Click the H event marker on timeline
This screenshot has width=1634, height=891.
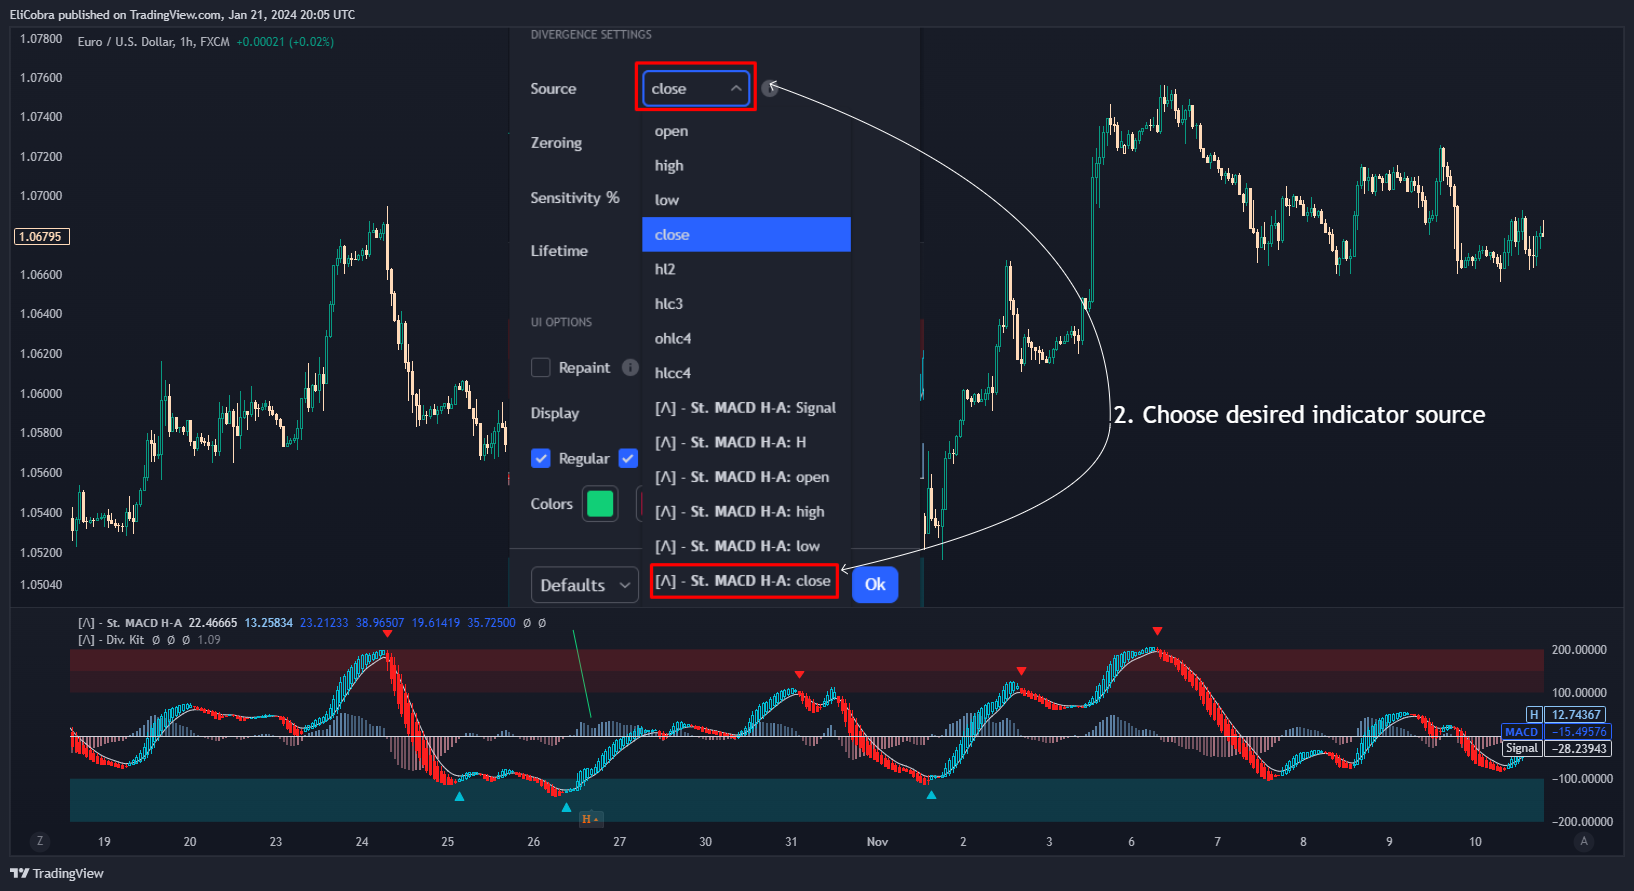[590, 819]
